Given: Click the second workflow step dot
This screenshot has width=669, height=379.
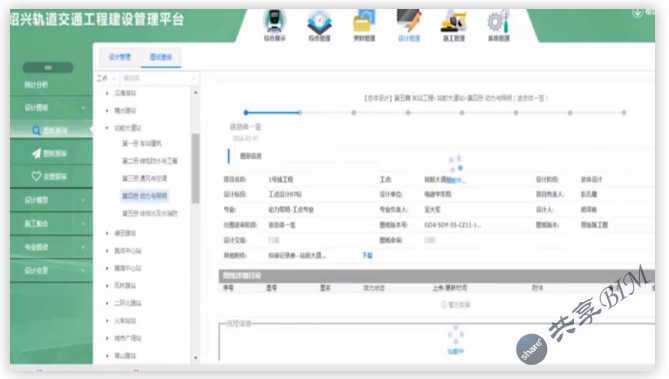Looking at the screenshot, I should coord(300,113).
